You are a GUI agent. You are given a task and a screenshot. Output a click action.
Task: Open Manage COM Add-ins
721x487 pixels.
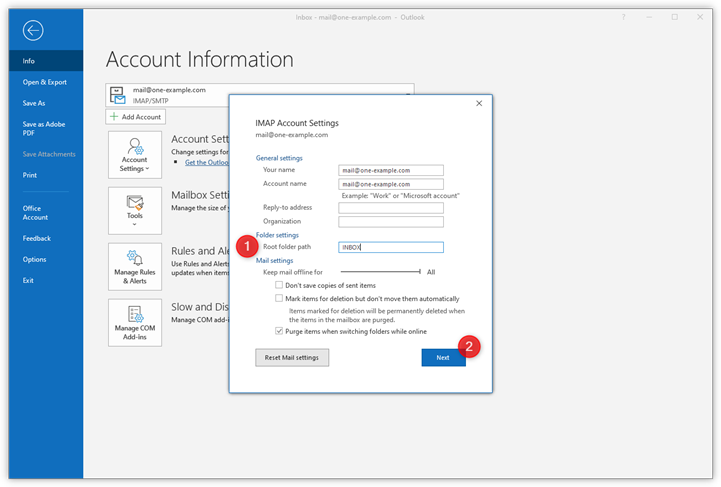(135, 323)
